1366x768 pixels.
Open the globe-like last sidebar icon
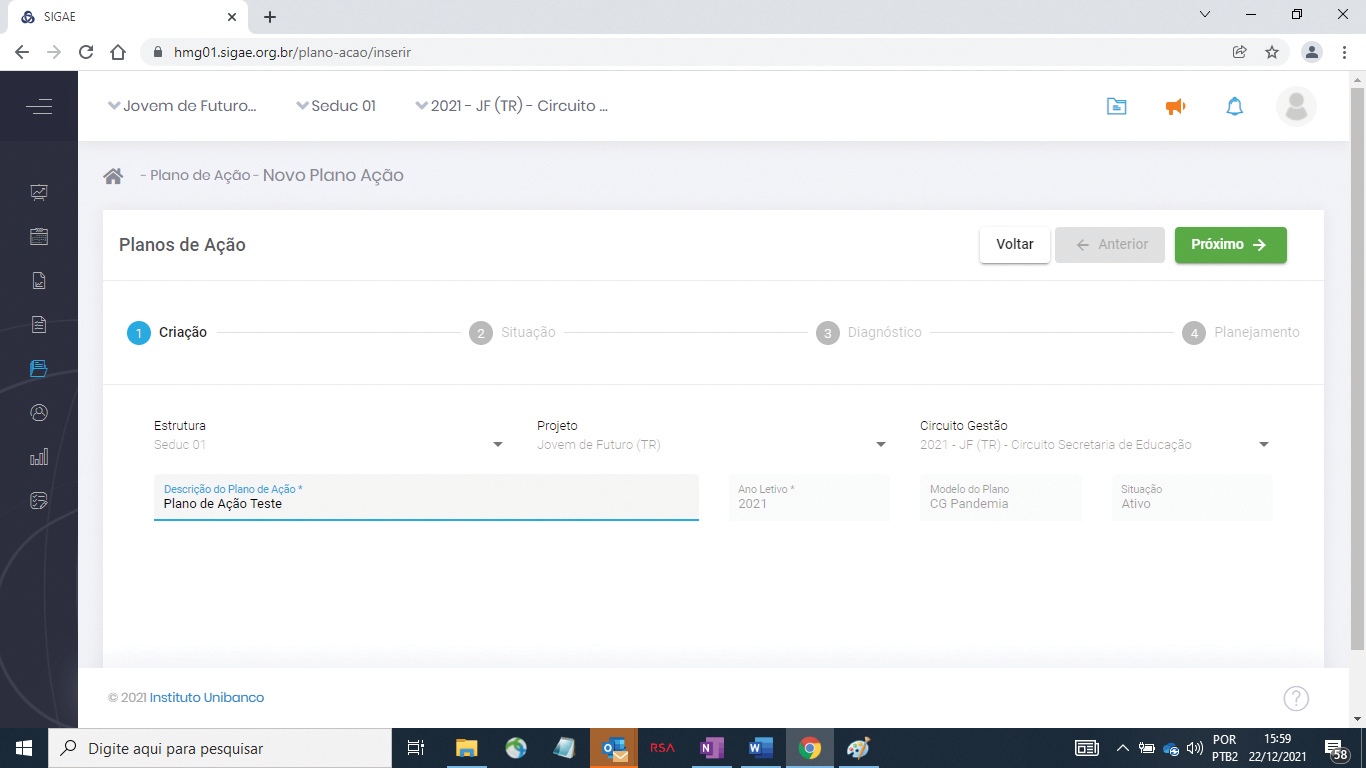(x=39, y=501)
